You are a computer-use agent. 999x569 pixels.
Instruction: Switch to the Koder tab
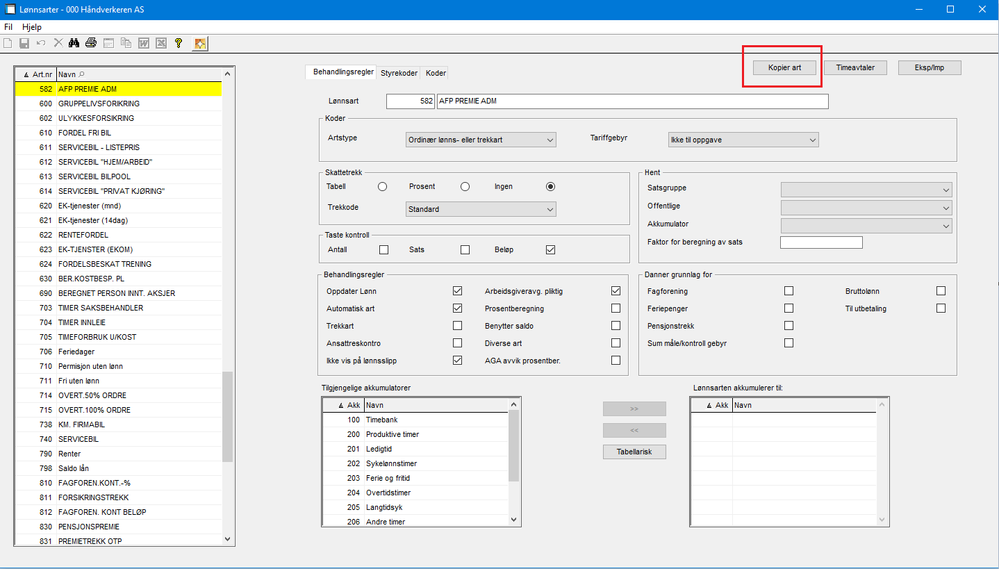tap(436, 73)
